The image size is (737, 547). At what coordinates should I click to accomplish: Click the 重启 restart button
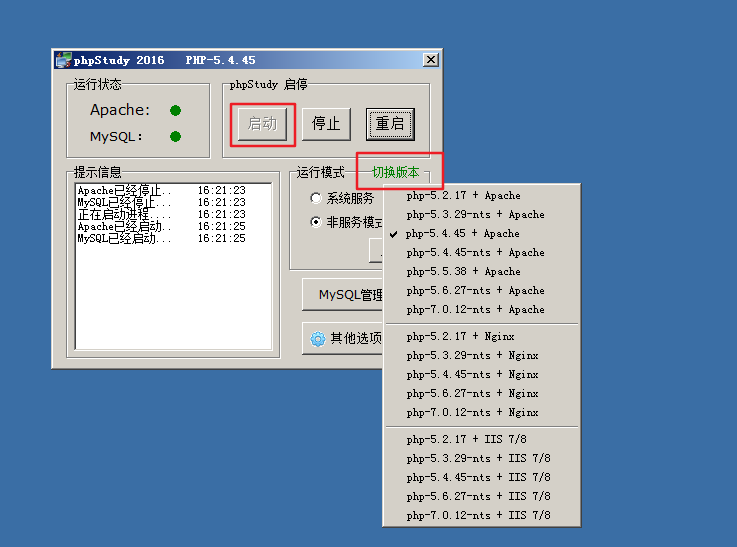click(390, 124)
